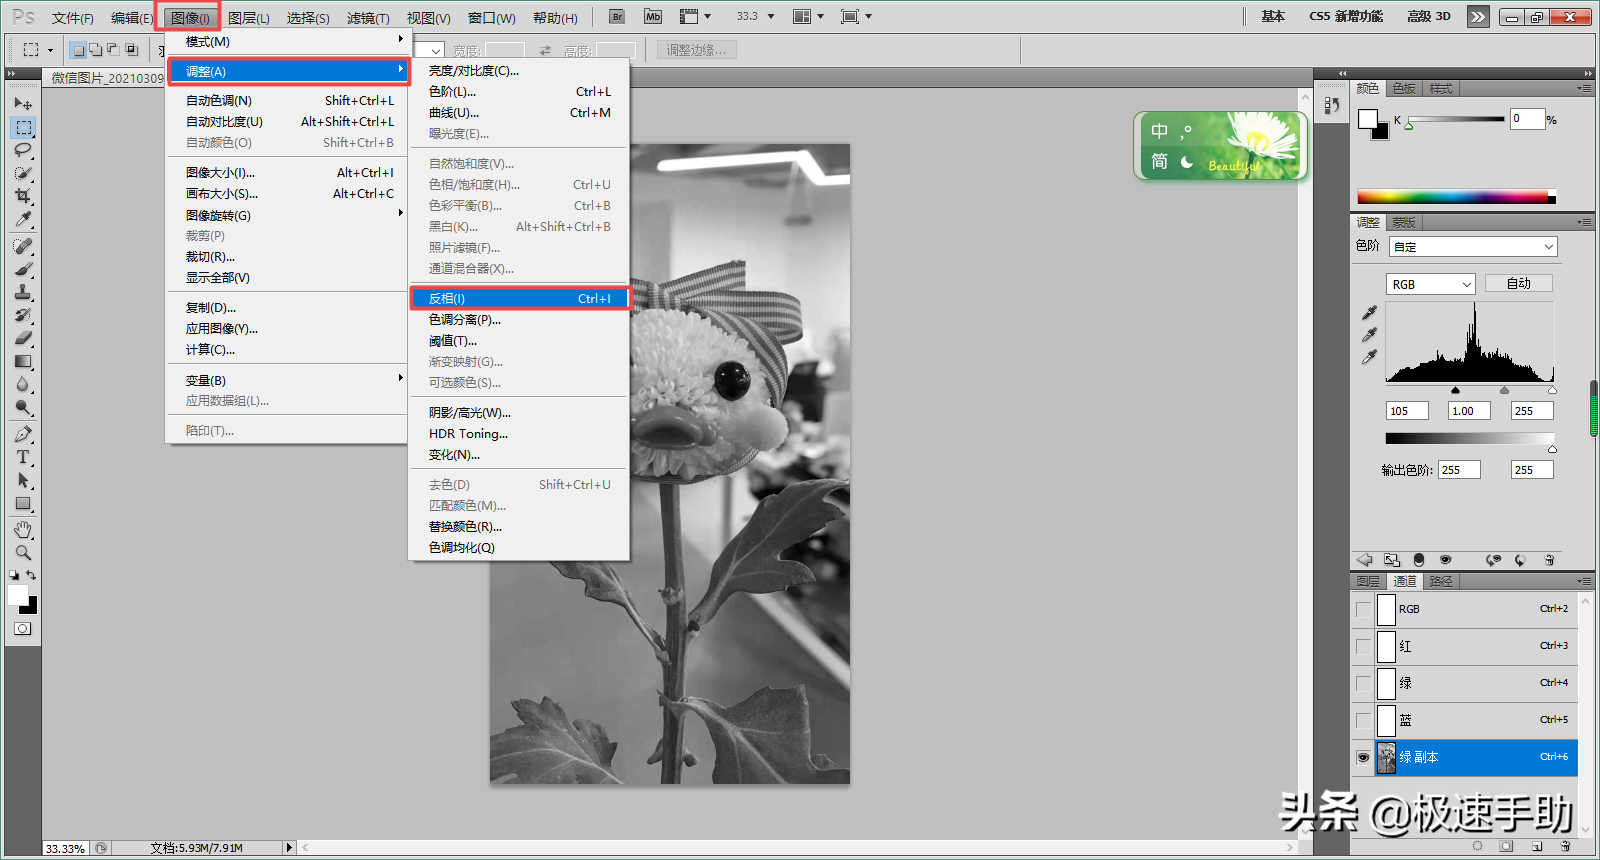Switch to the 路径 tab
The image size is (1600, 860).
1441,581
